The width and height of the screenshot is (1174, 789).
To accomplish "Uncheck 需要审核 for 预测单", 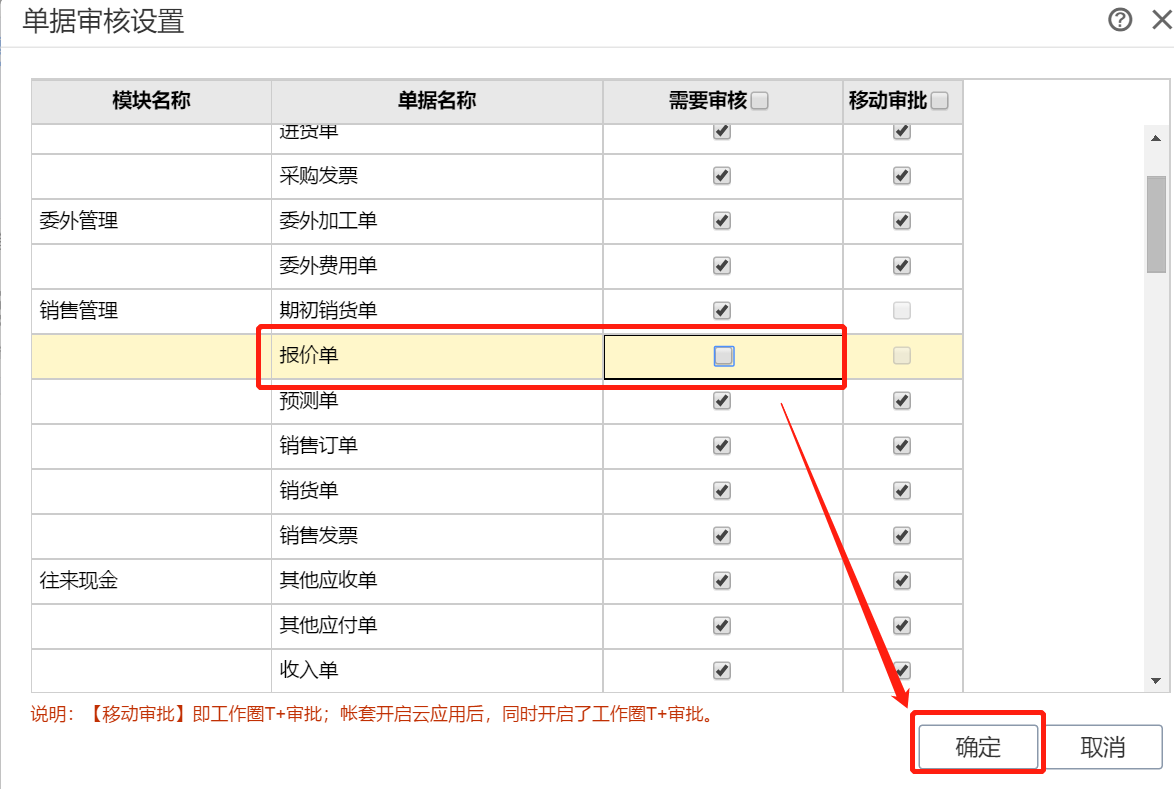I will pyautogui.click(x=722, y=401).
